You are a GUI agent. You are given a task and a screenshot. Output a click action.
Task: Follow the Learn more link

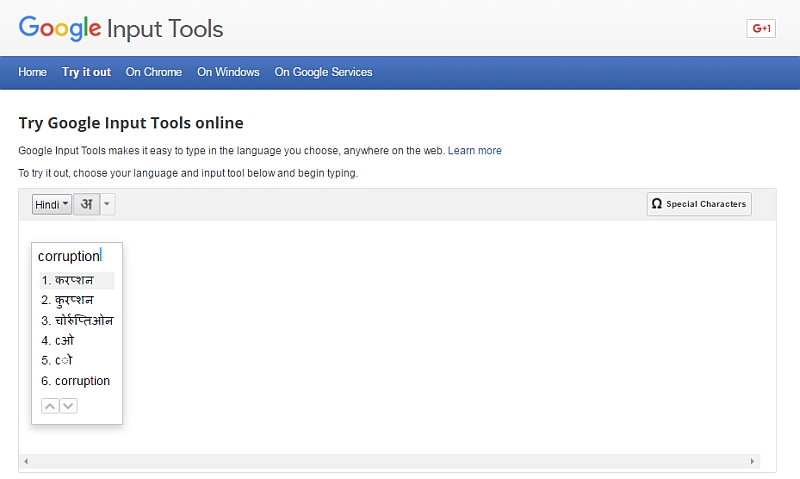[x=474, y=150]
